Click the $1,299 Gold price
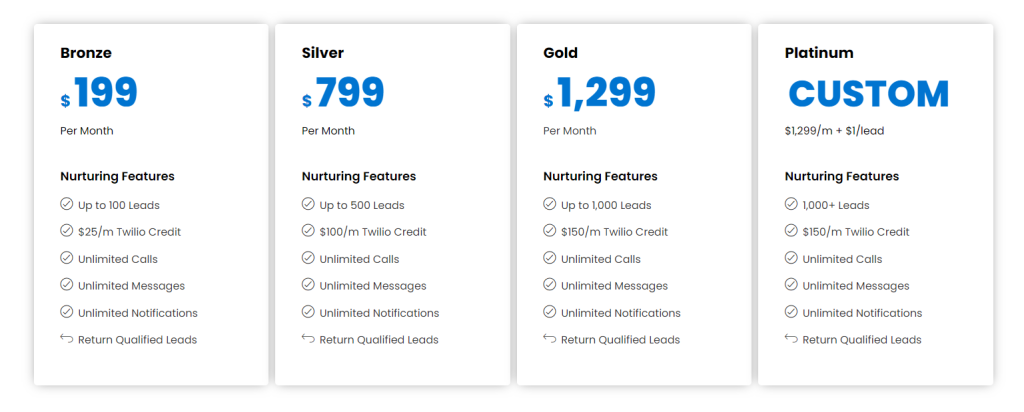Screen dimensions: 1024x412 click(x=600, y=93)
